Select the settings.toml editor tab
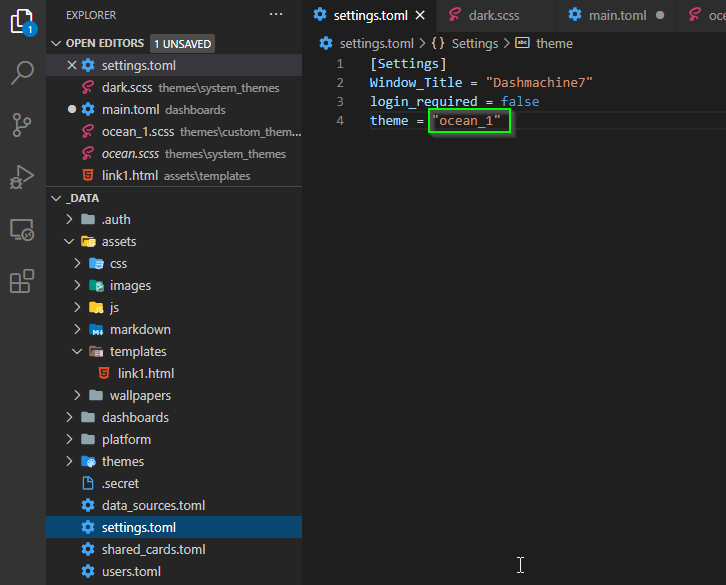 [x=369, y=15]
